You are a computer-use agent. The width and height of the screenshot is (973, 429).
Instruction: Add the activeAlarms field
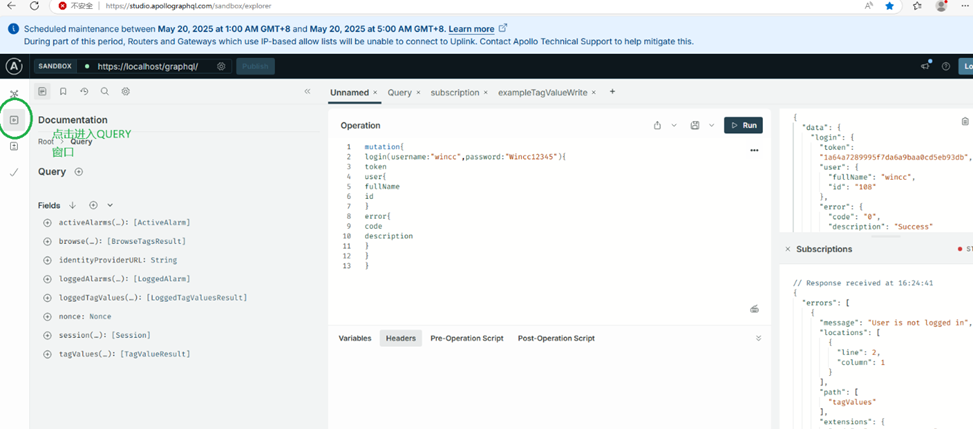pos(47,222)
